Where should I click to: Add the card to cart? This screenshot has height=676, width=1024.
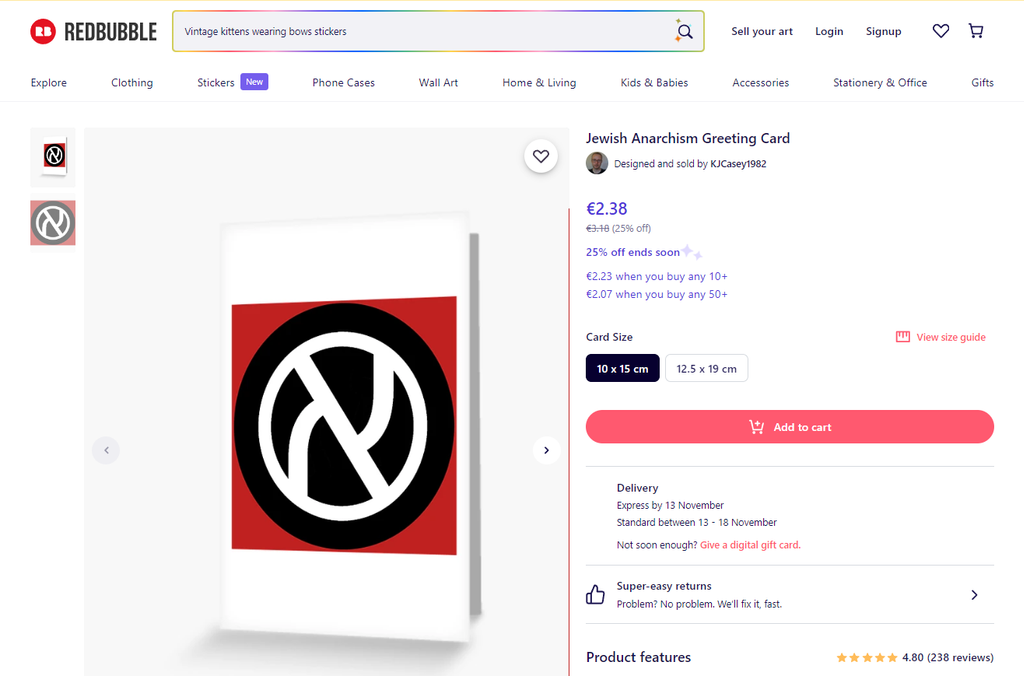[789, 427]
